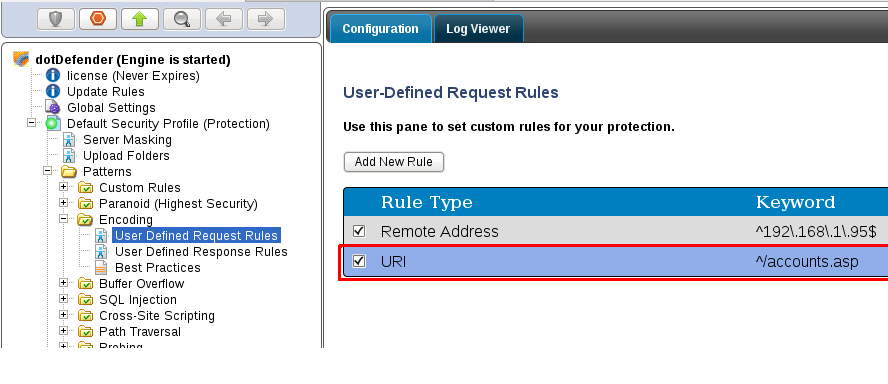Select the Best Practices tree item

pyautogui.click(x=157, y=267)
